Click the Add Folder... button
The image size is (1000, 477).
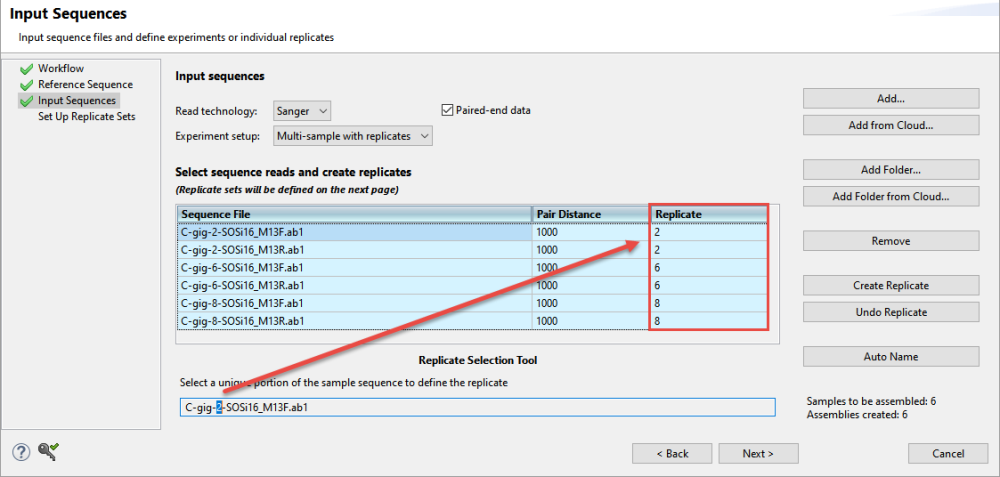point(891,170)
